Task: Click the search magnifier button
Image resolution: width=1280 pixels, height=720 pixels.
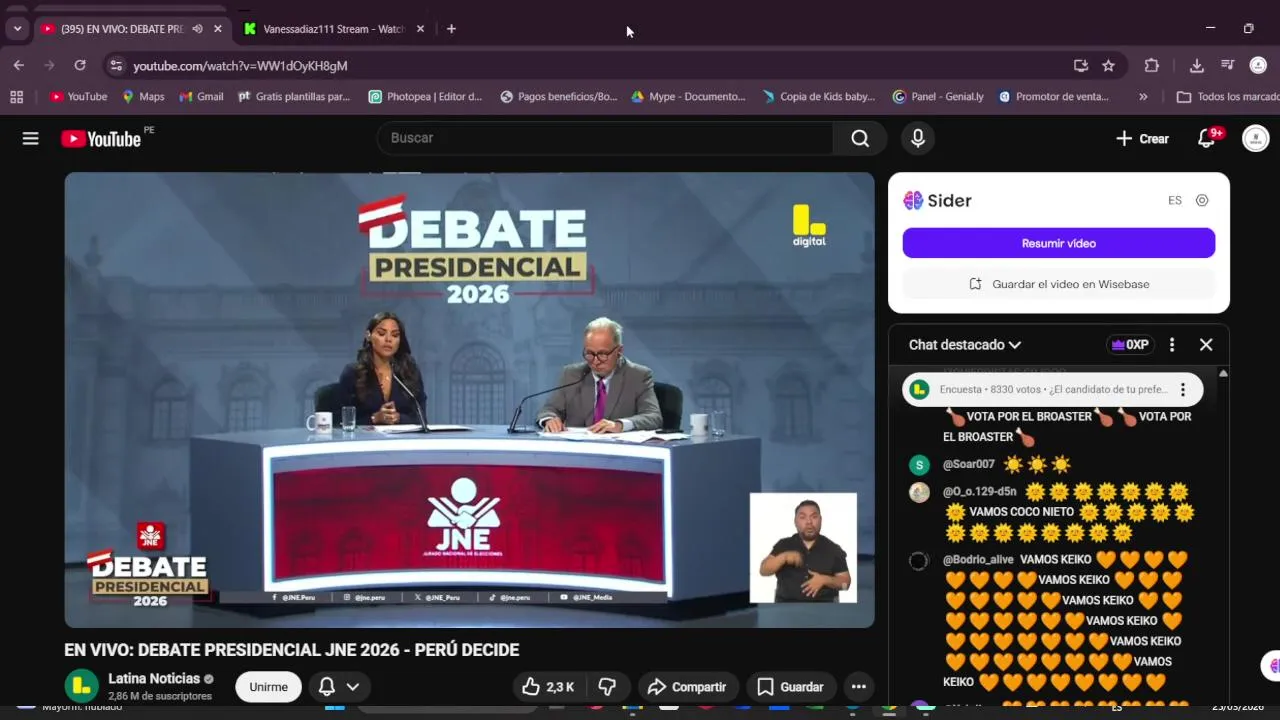Action: point(860,138)
